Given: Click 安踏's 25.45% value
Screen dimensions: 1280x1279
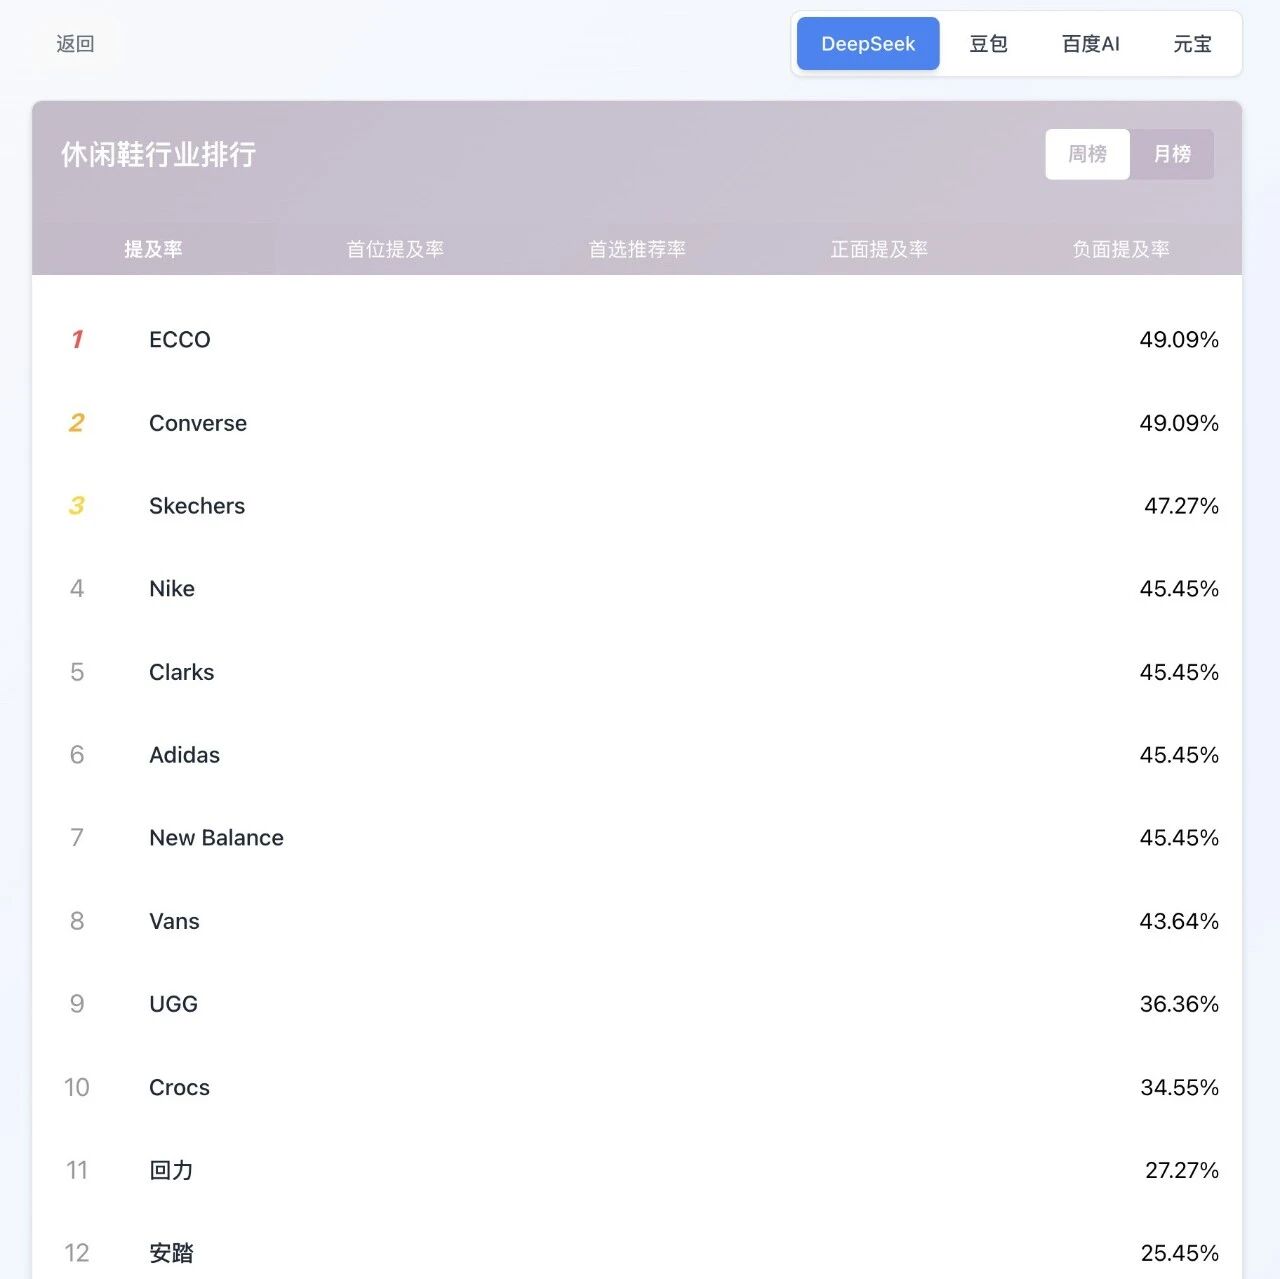Looking at the screenshot, I should pyautogui.click(x=1179, y=1253).
